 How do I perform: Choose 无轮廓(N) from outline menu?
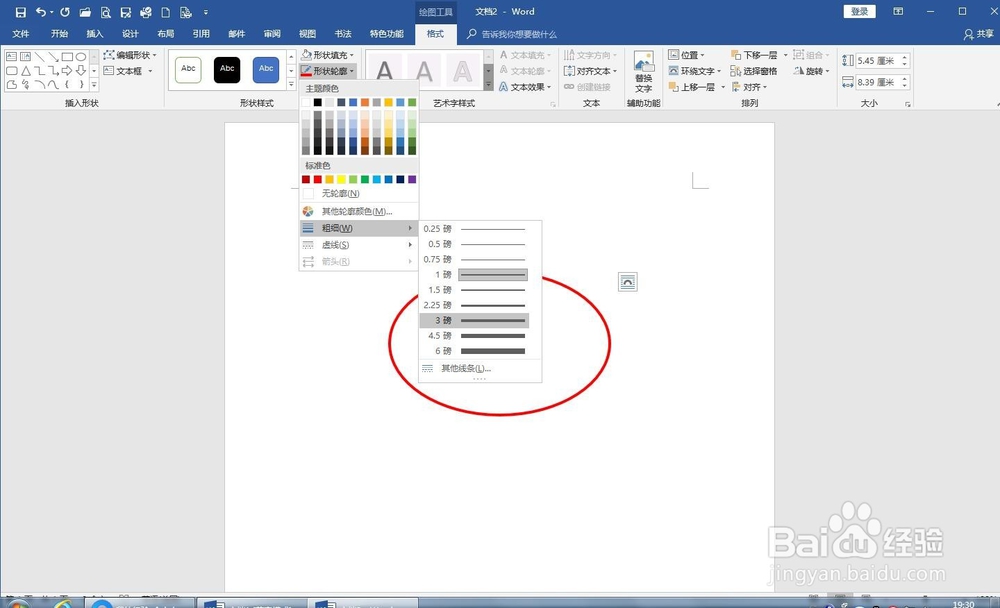pos(358,193)
